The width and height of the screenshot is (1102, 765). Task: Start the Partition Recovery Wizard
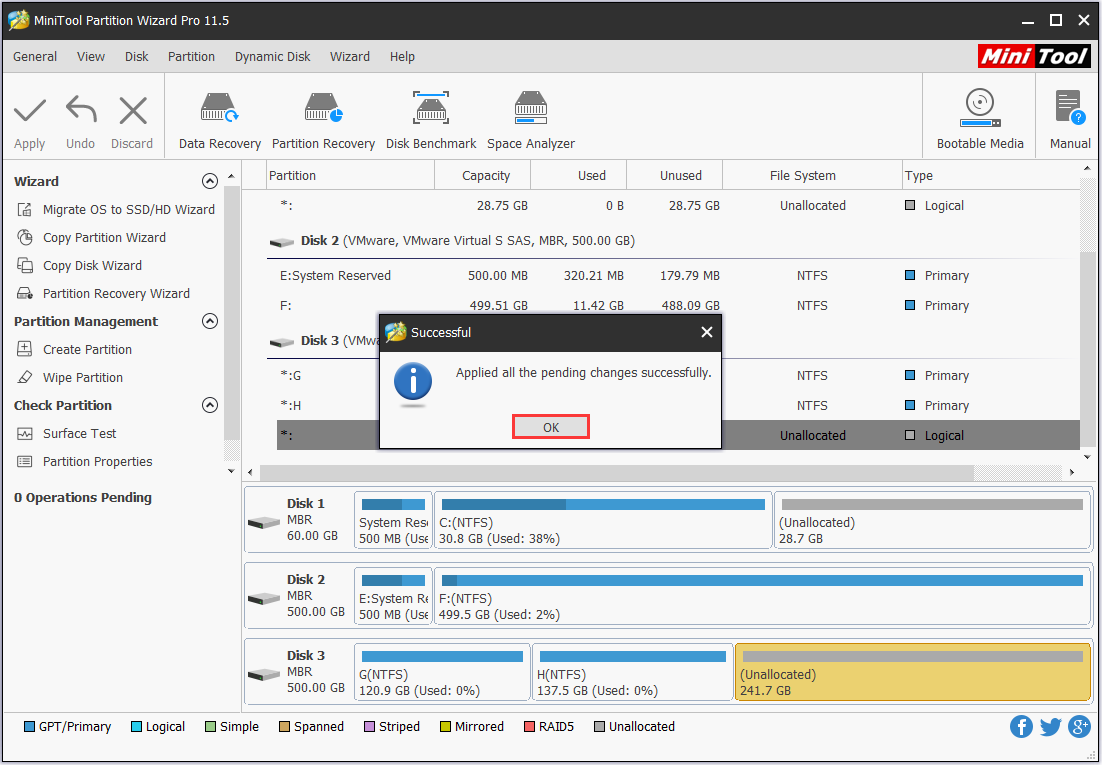click(x=116, y=294)
